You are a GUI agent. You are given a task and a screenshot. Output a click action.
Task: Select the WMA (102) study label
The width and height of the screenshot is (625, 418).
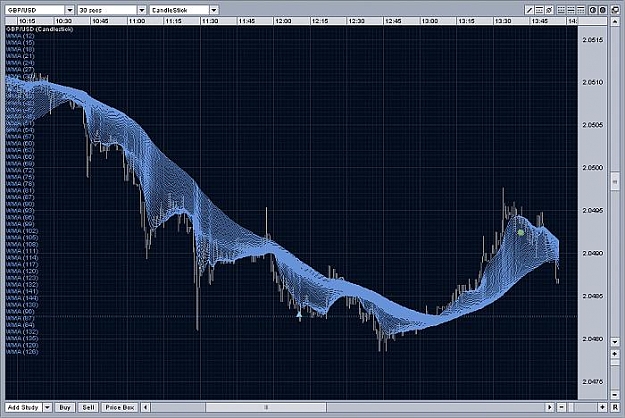22,231
